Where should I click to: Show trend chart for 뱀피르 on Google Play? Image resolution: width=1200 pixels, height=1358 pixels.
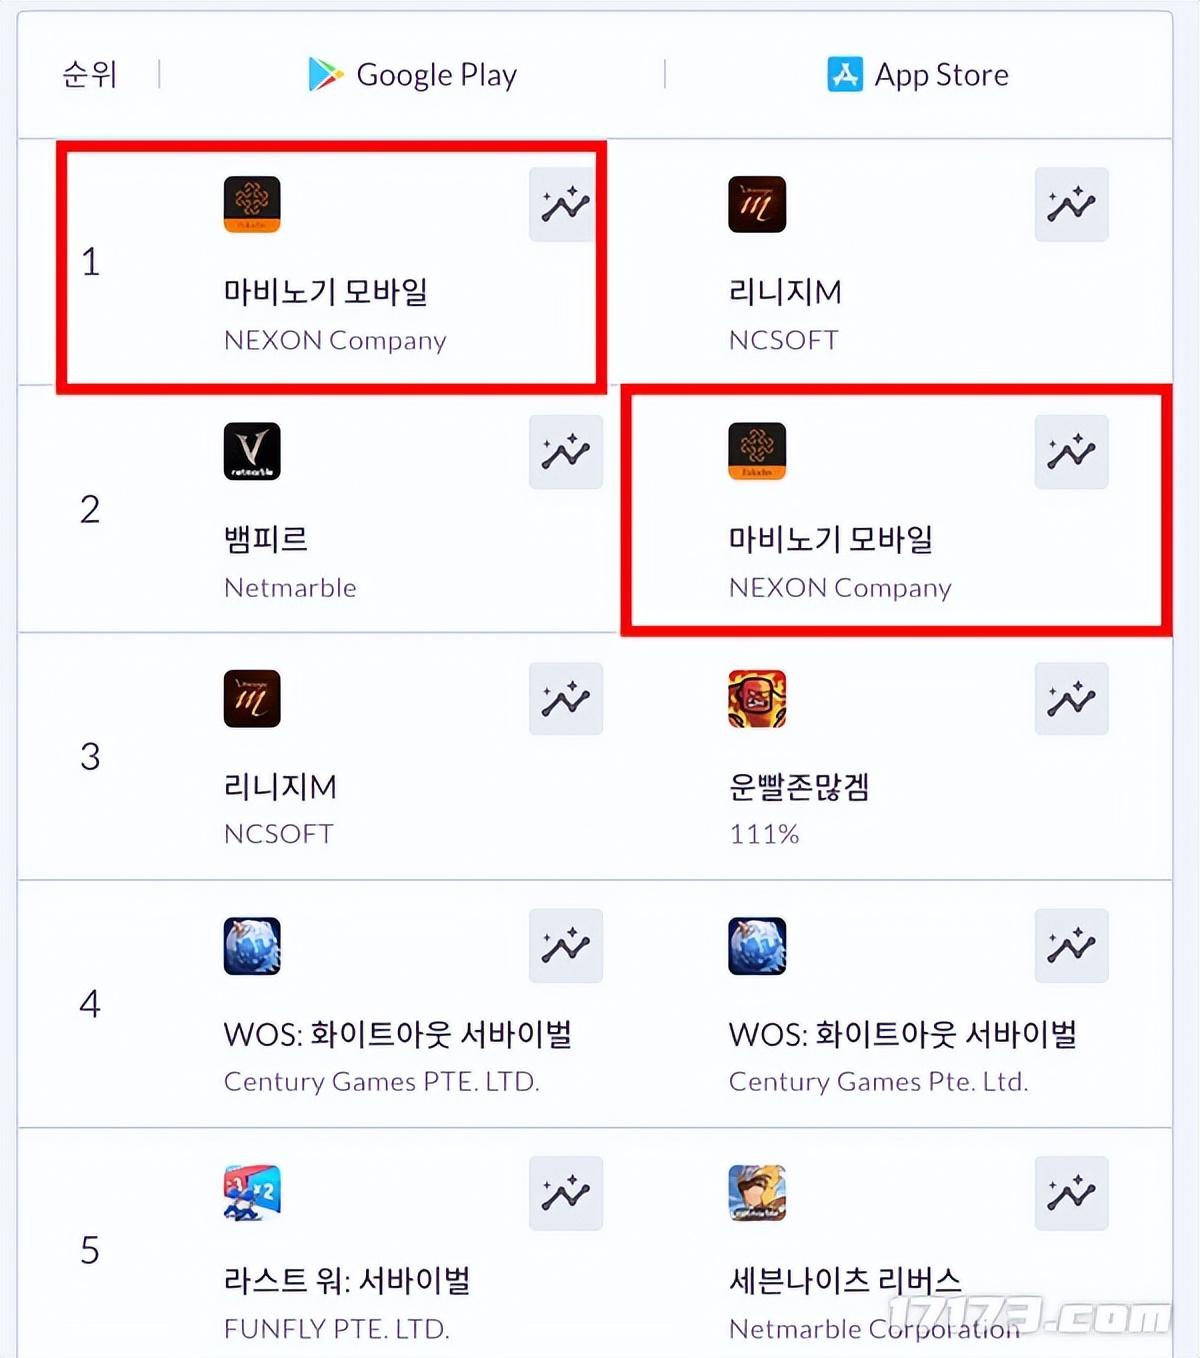tap(565, 452)
